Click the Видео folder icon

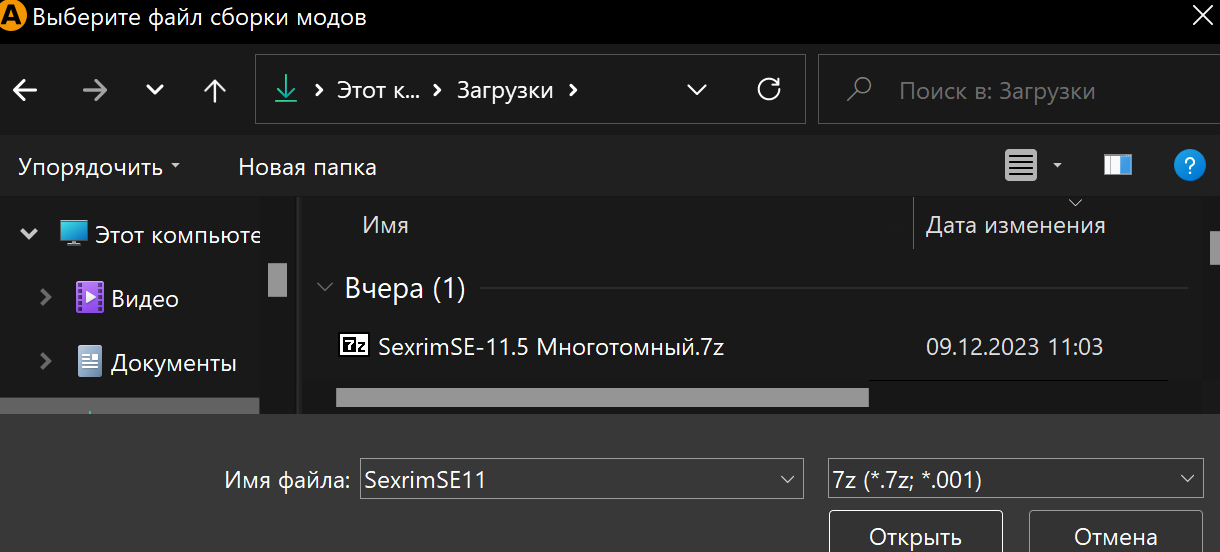tap(90, 298)
